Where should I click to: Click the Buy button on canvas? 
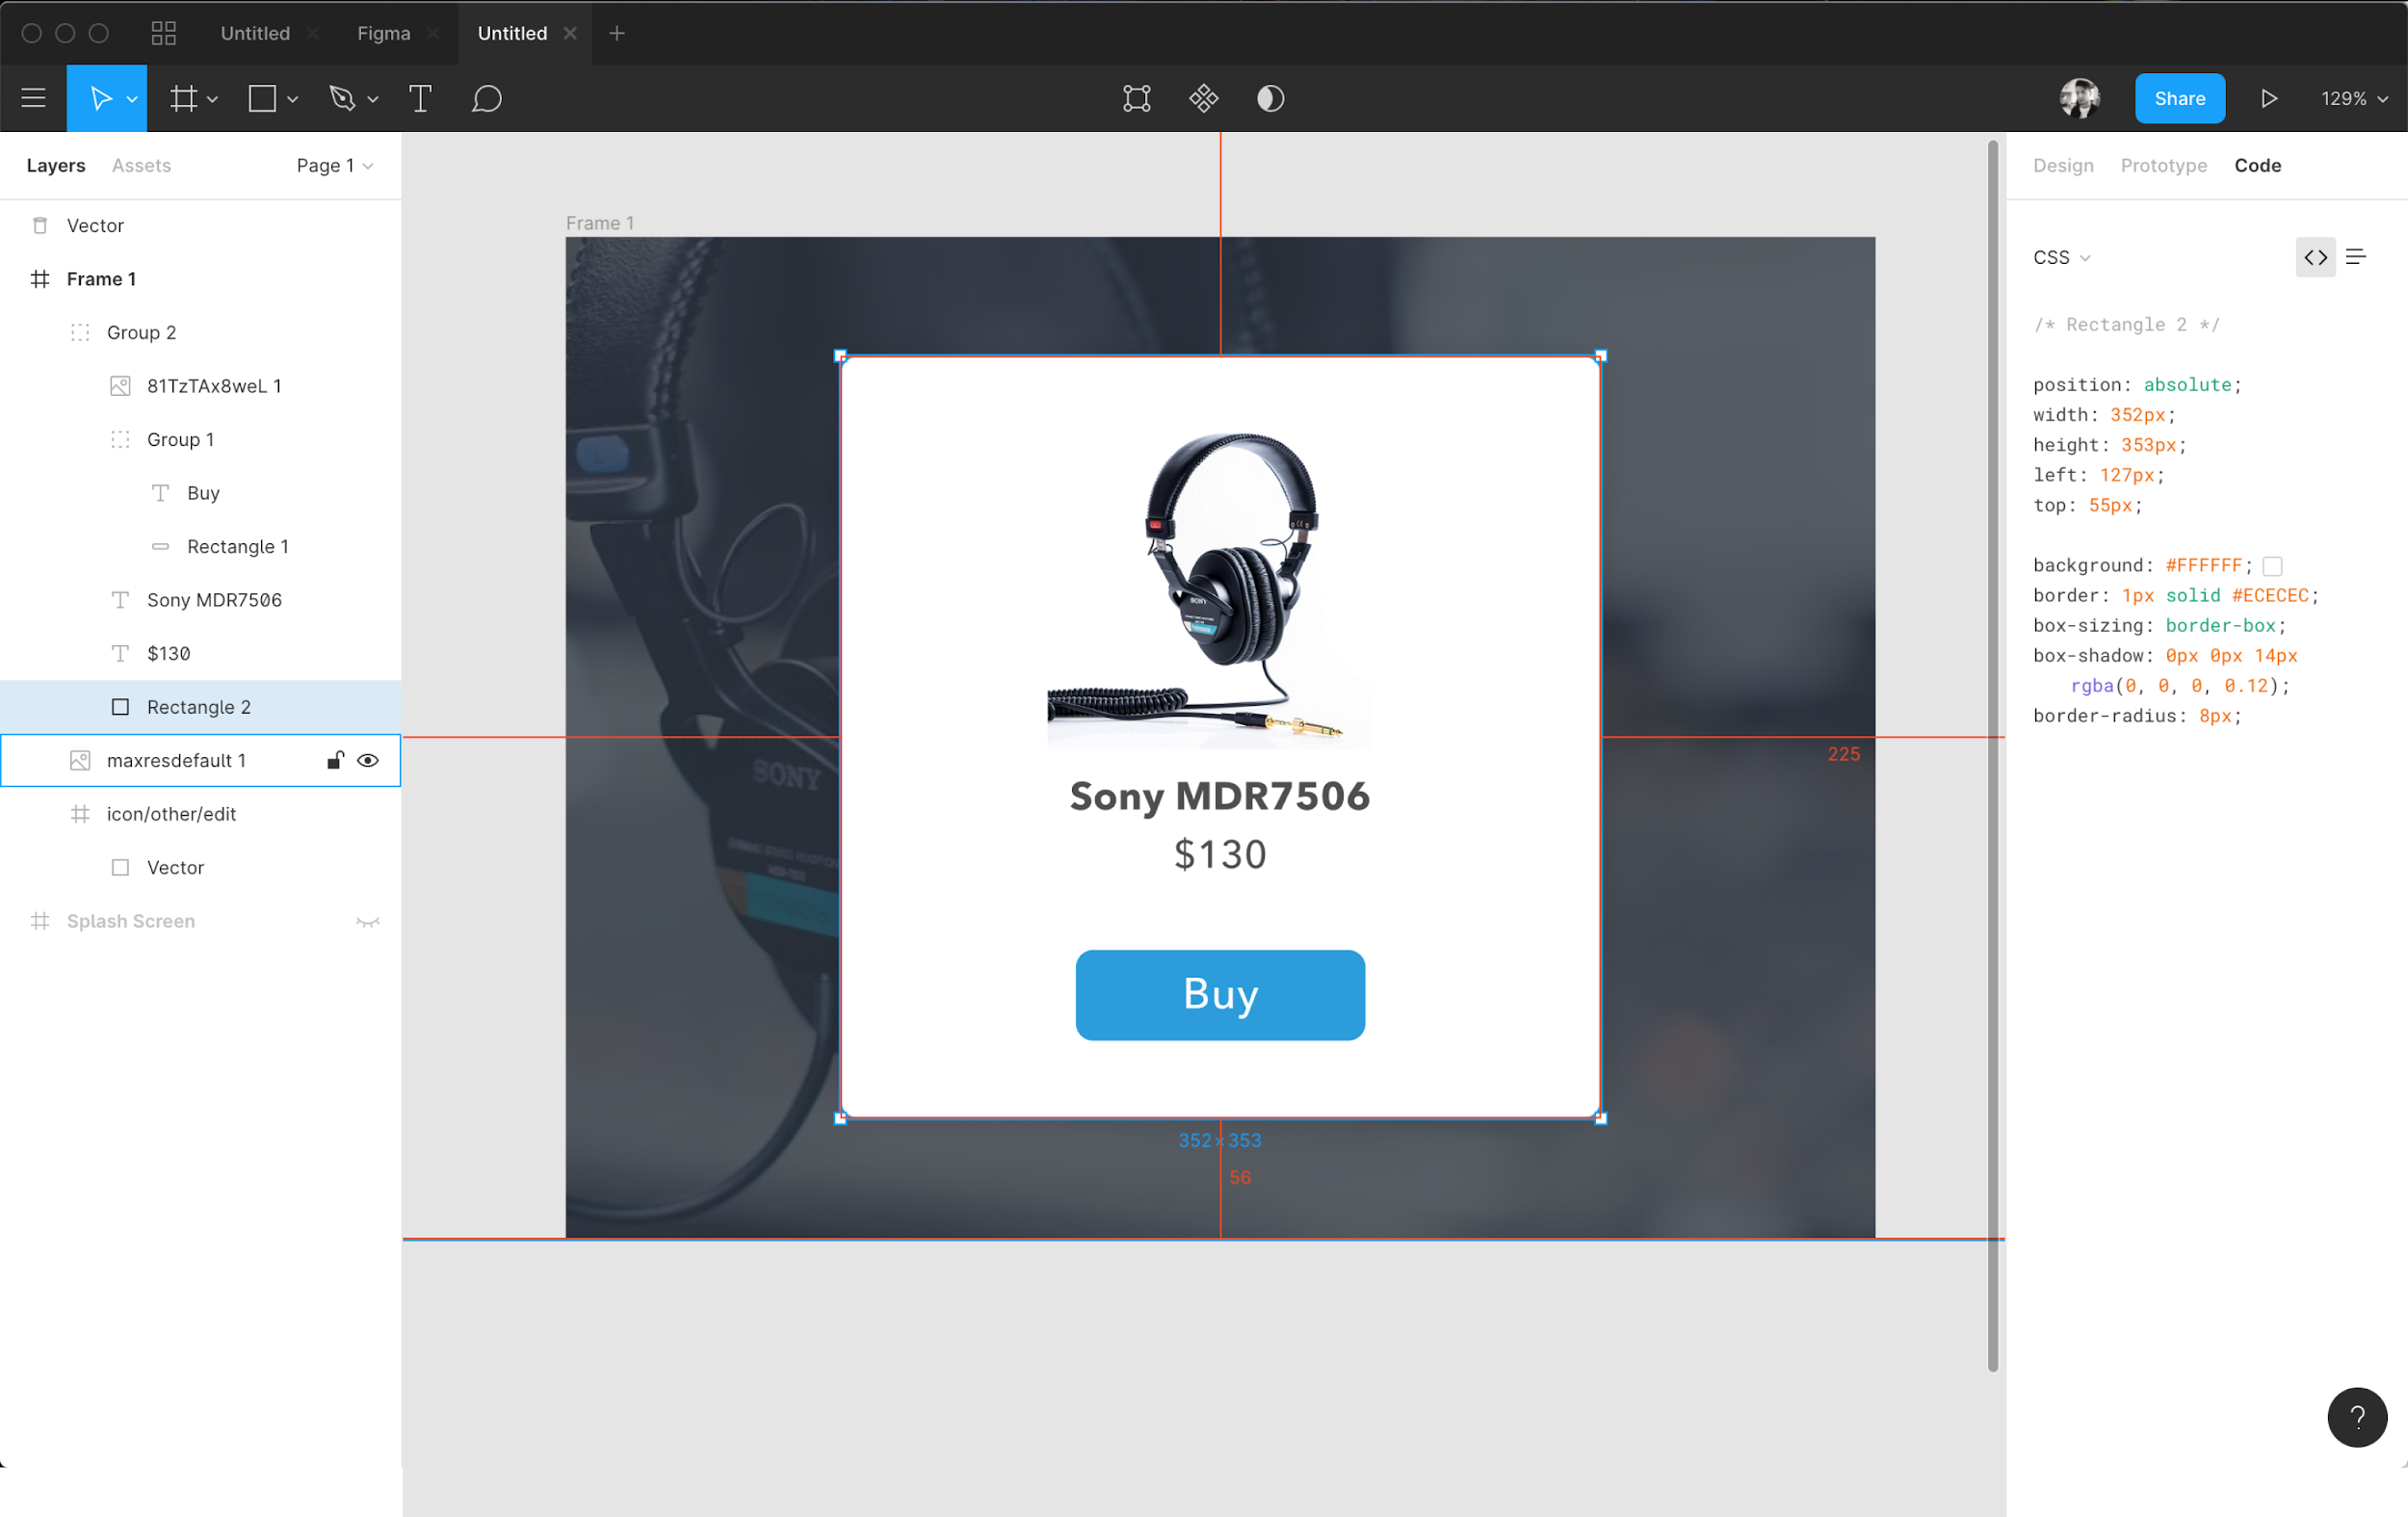pos(1220,995)
